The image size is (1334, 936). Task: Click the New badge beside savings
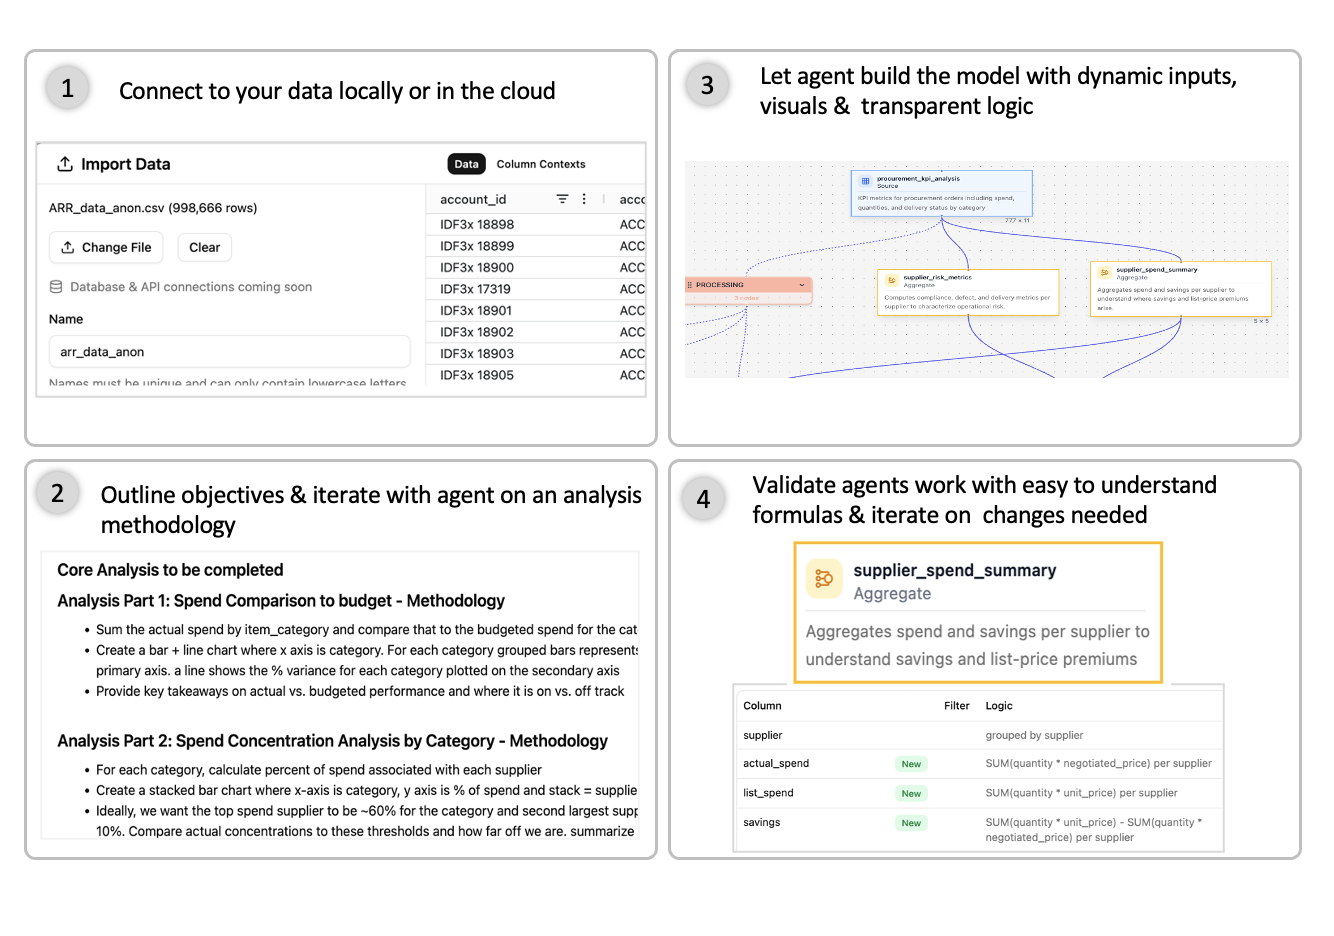[911, 822]
